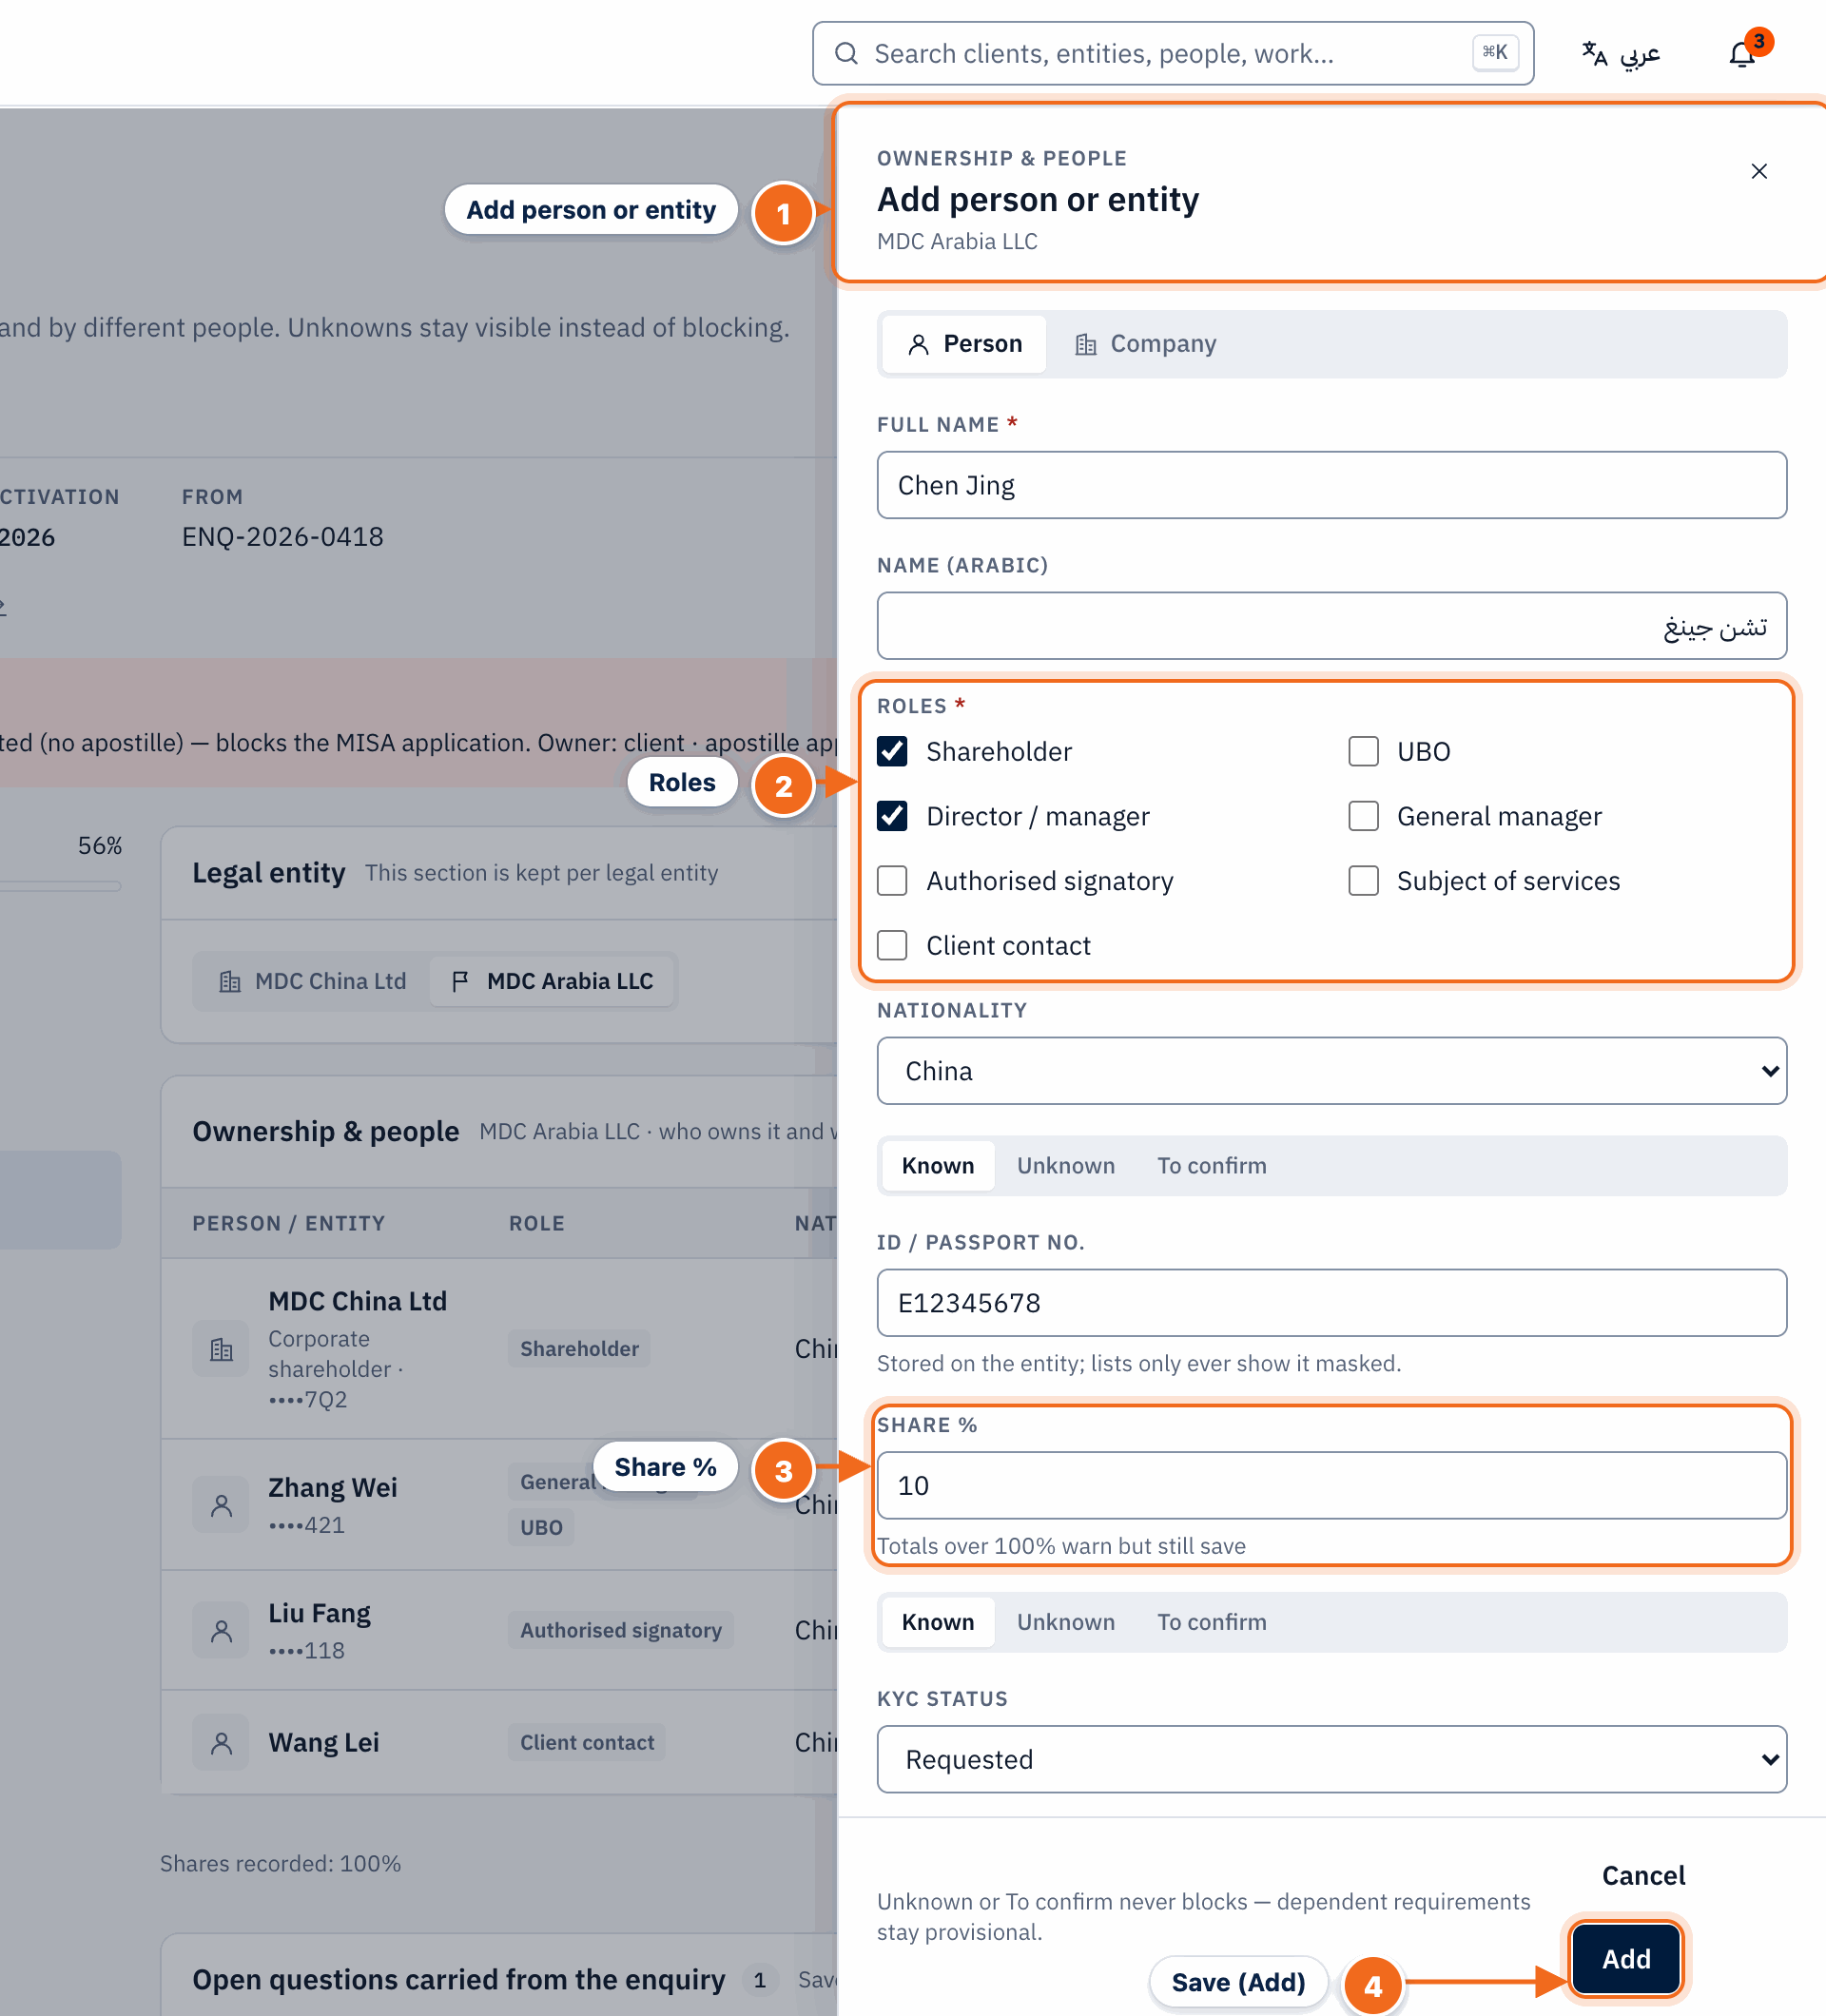Screen dimensions: 1826x2016
Task: Click the ID / Passport No. field
Action: [x=1331, y=1303]
